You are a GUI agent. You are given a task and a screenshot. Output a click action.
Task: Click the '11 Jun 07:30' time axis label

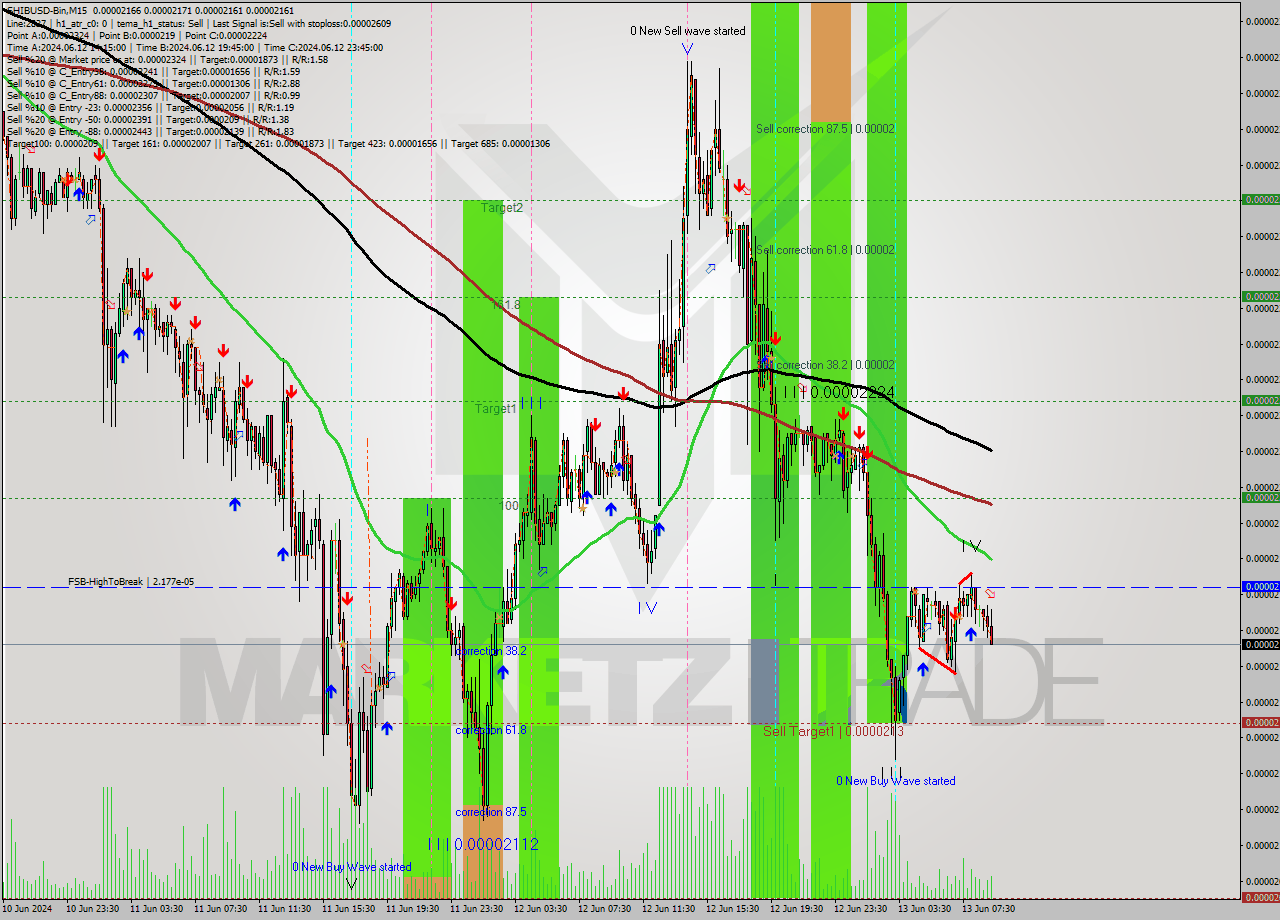coord(222,909)
